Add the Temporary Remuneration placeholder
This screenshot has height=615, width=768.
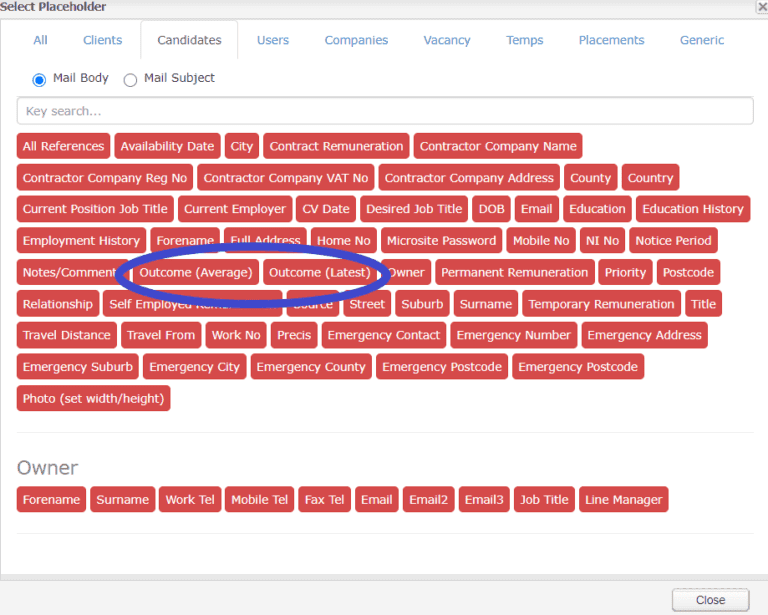pos(601,304)
